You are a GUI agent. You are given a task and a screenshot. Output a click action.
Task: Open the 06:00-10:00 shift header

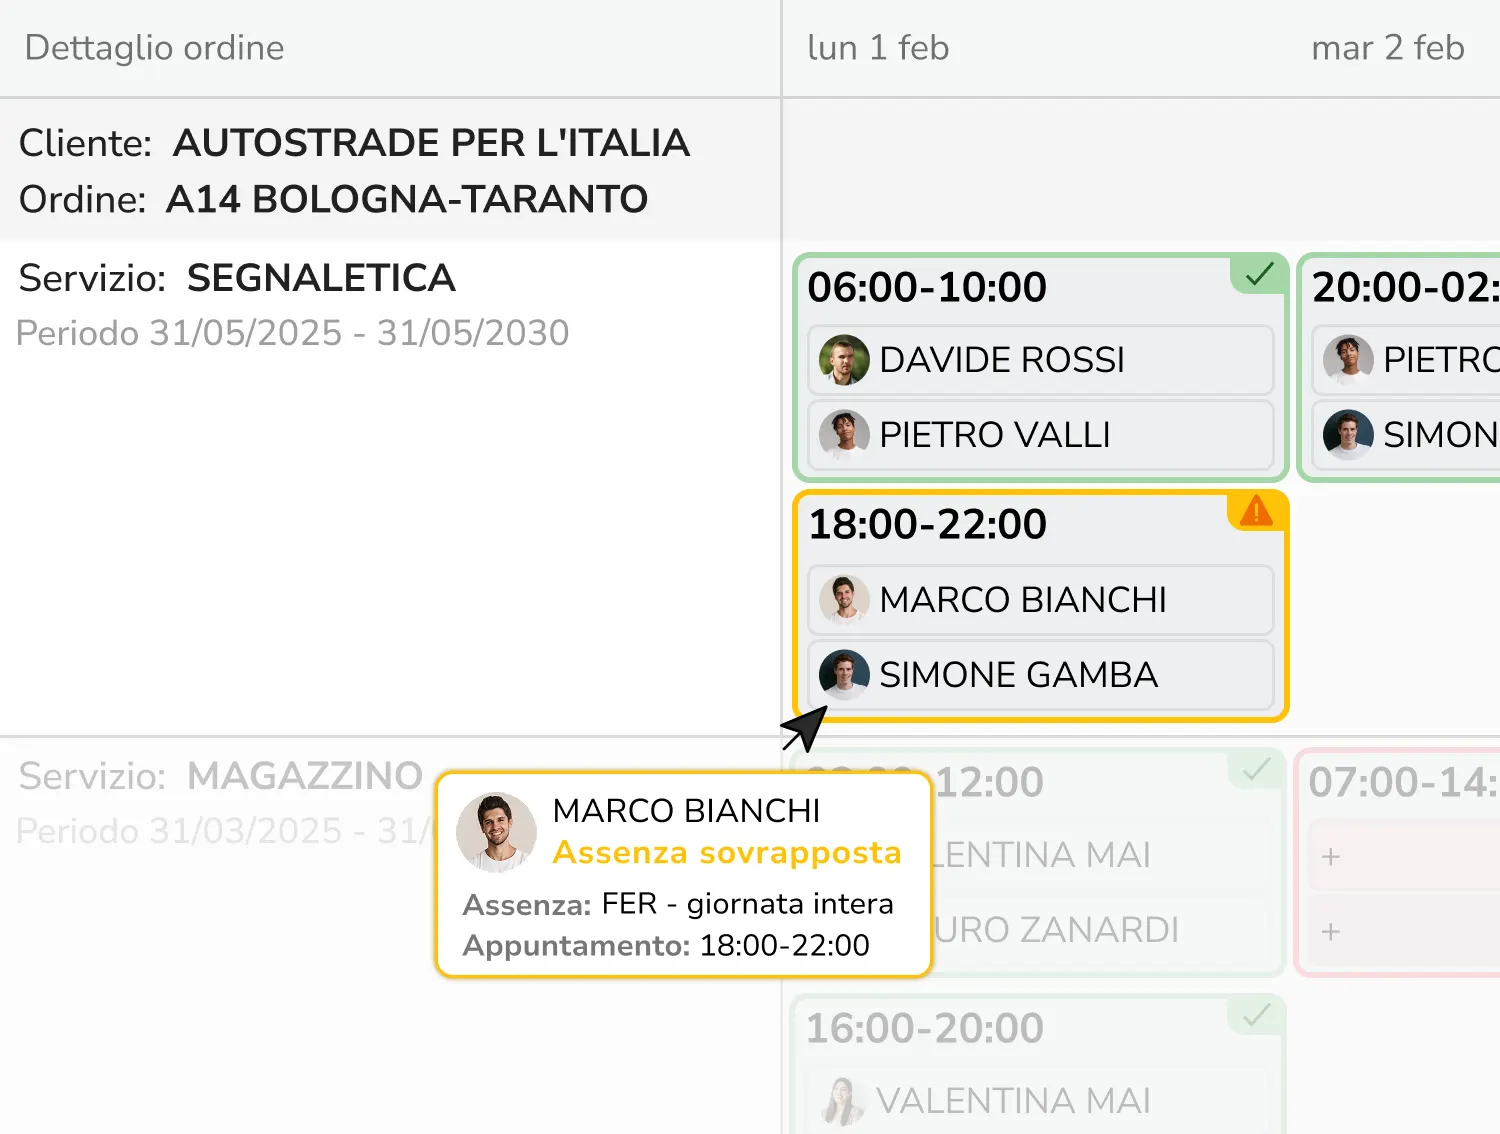click(927, 288)
